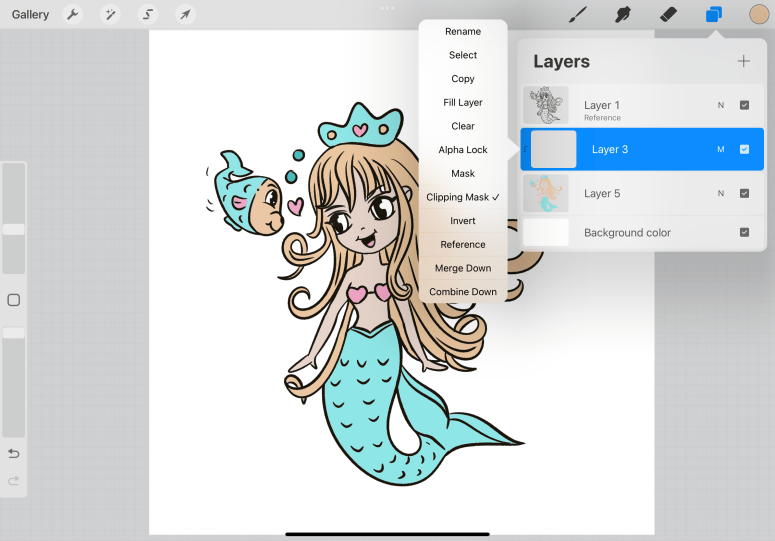This screenshot has height=541, width=775.
Task: Return to the Gallery
Action: coord(30,15)
